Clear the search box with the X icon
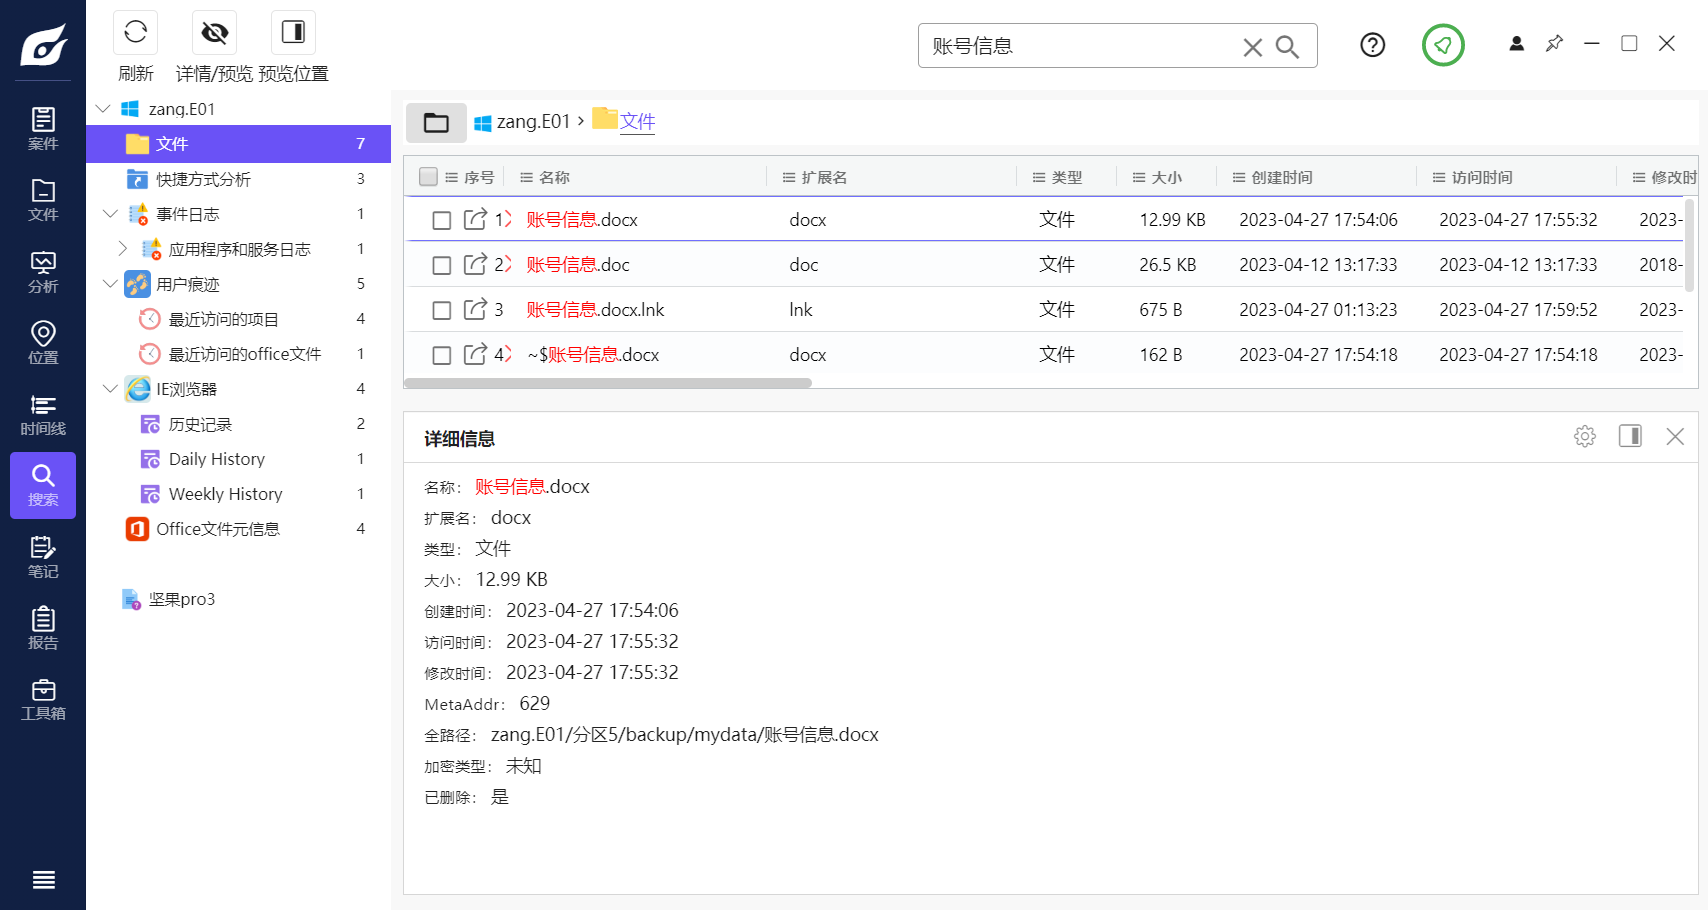This screenshot has height=910, width=1708. click(1252, 47)
